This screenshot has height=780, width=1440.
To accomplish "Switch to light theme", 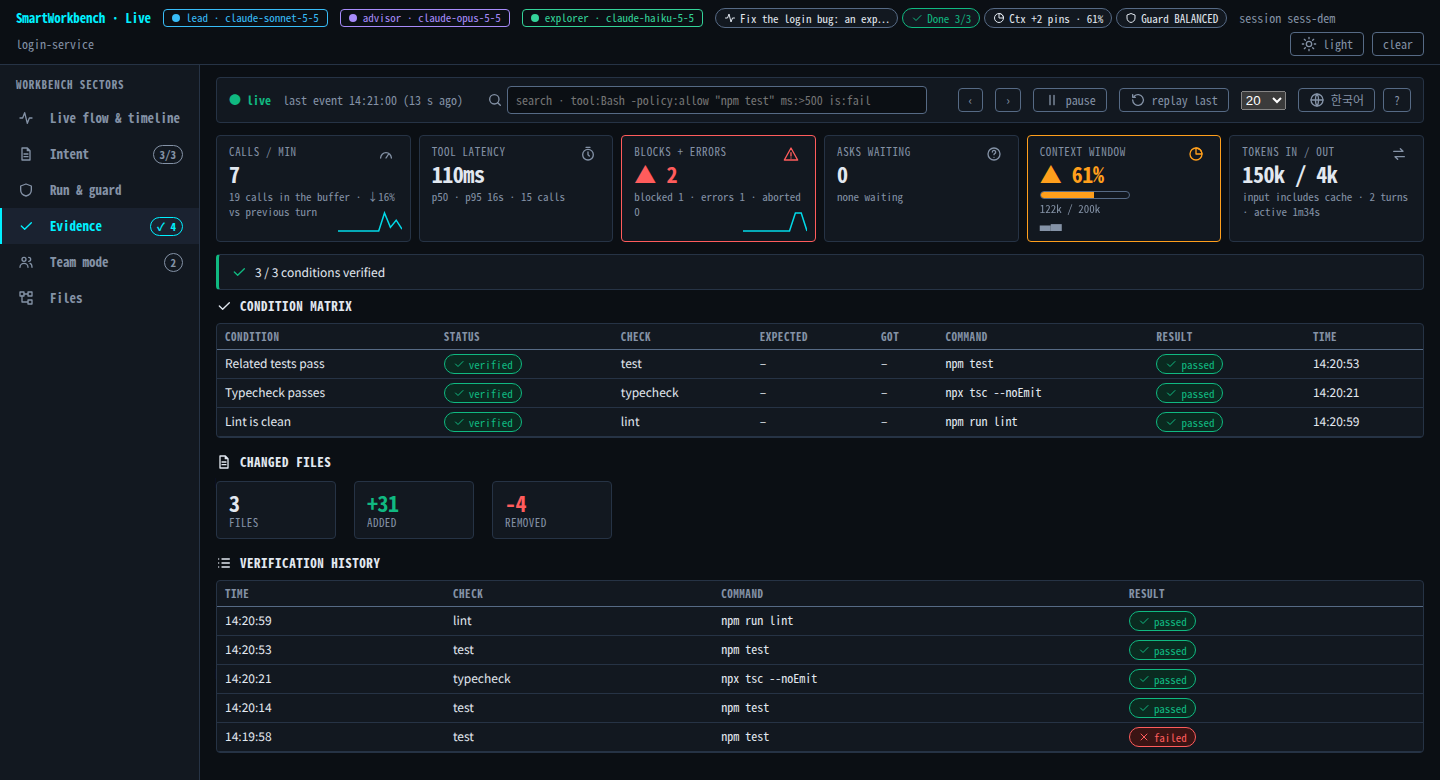I will [x=1327, y=44].
